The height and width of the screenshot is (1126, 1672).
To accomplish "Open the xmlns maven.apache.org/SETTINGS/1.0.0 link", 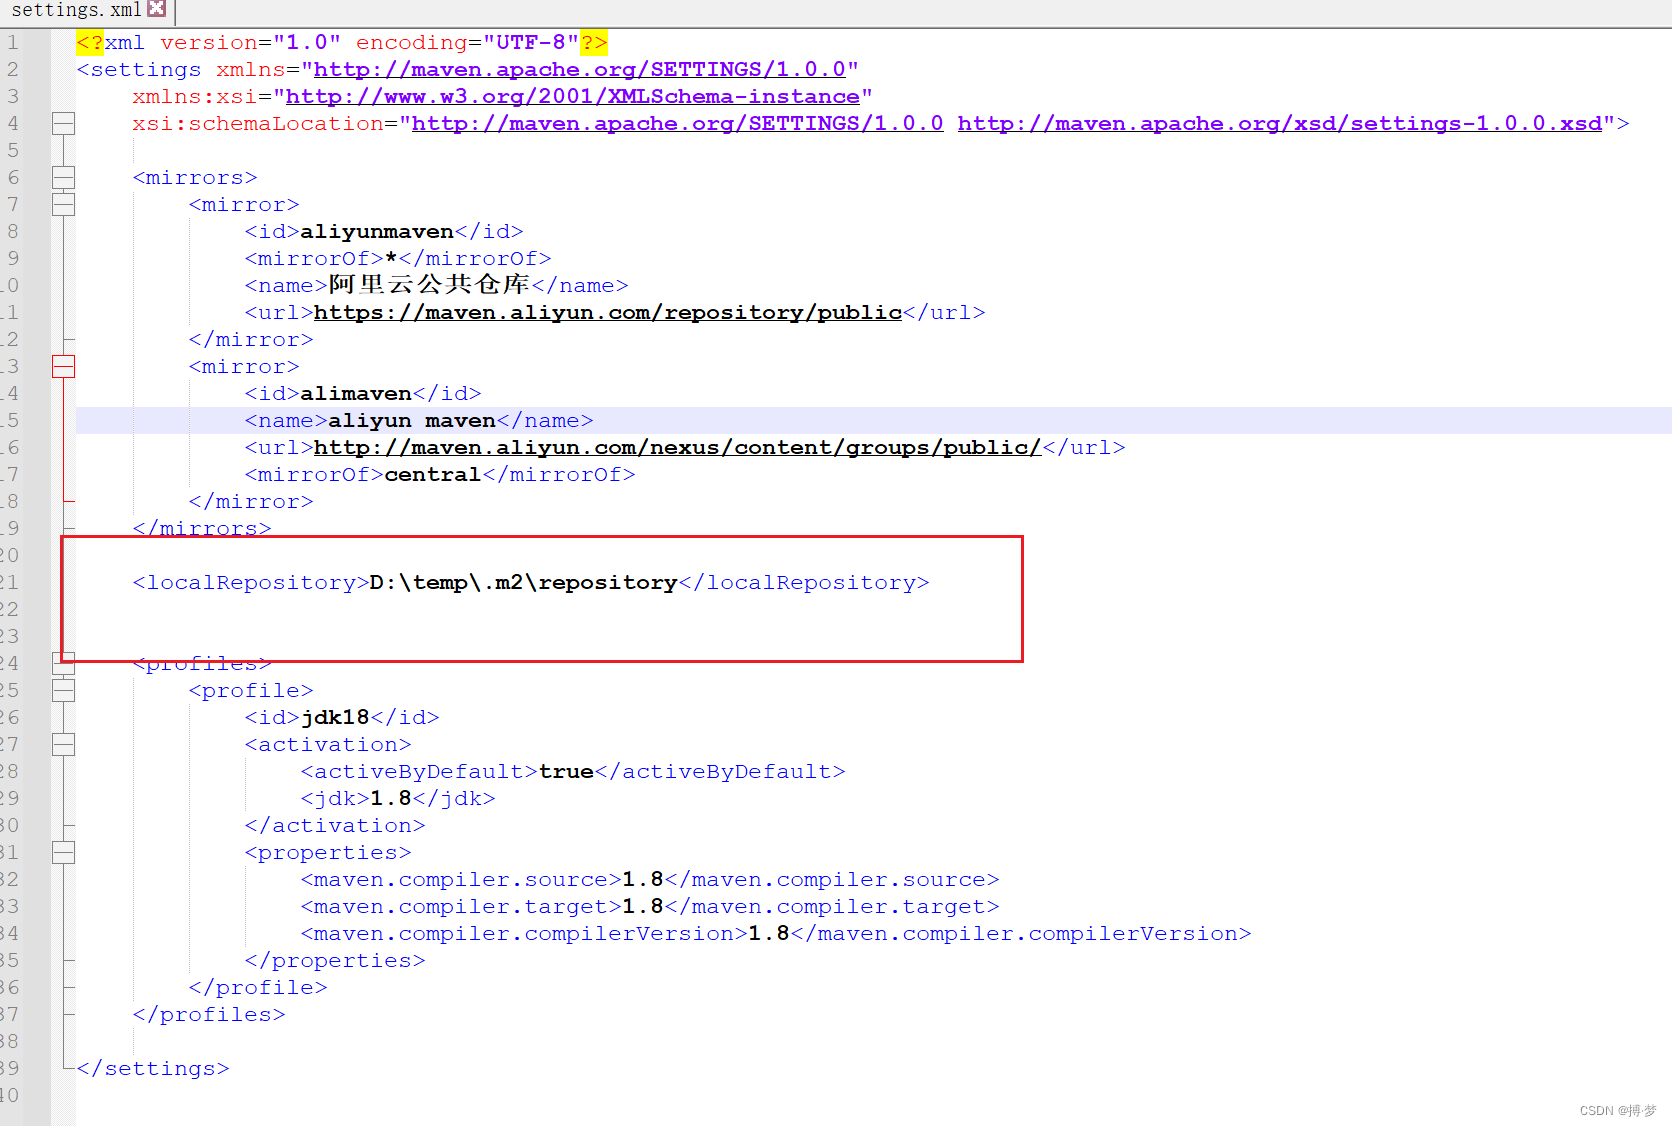I will (x=580, y=70).
